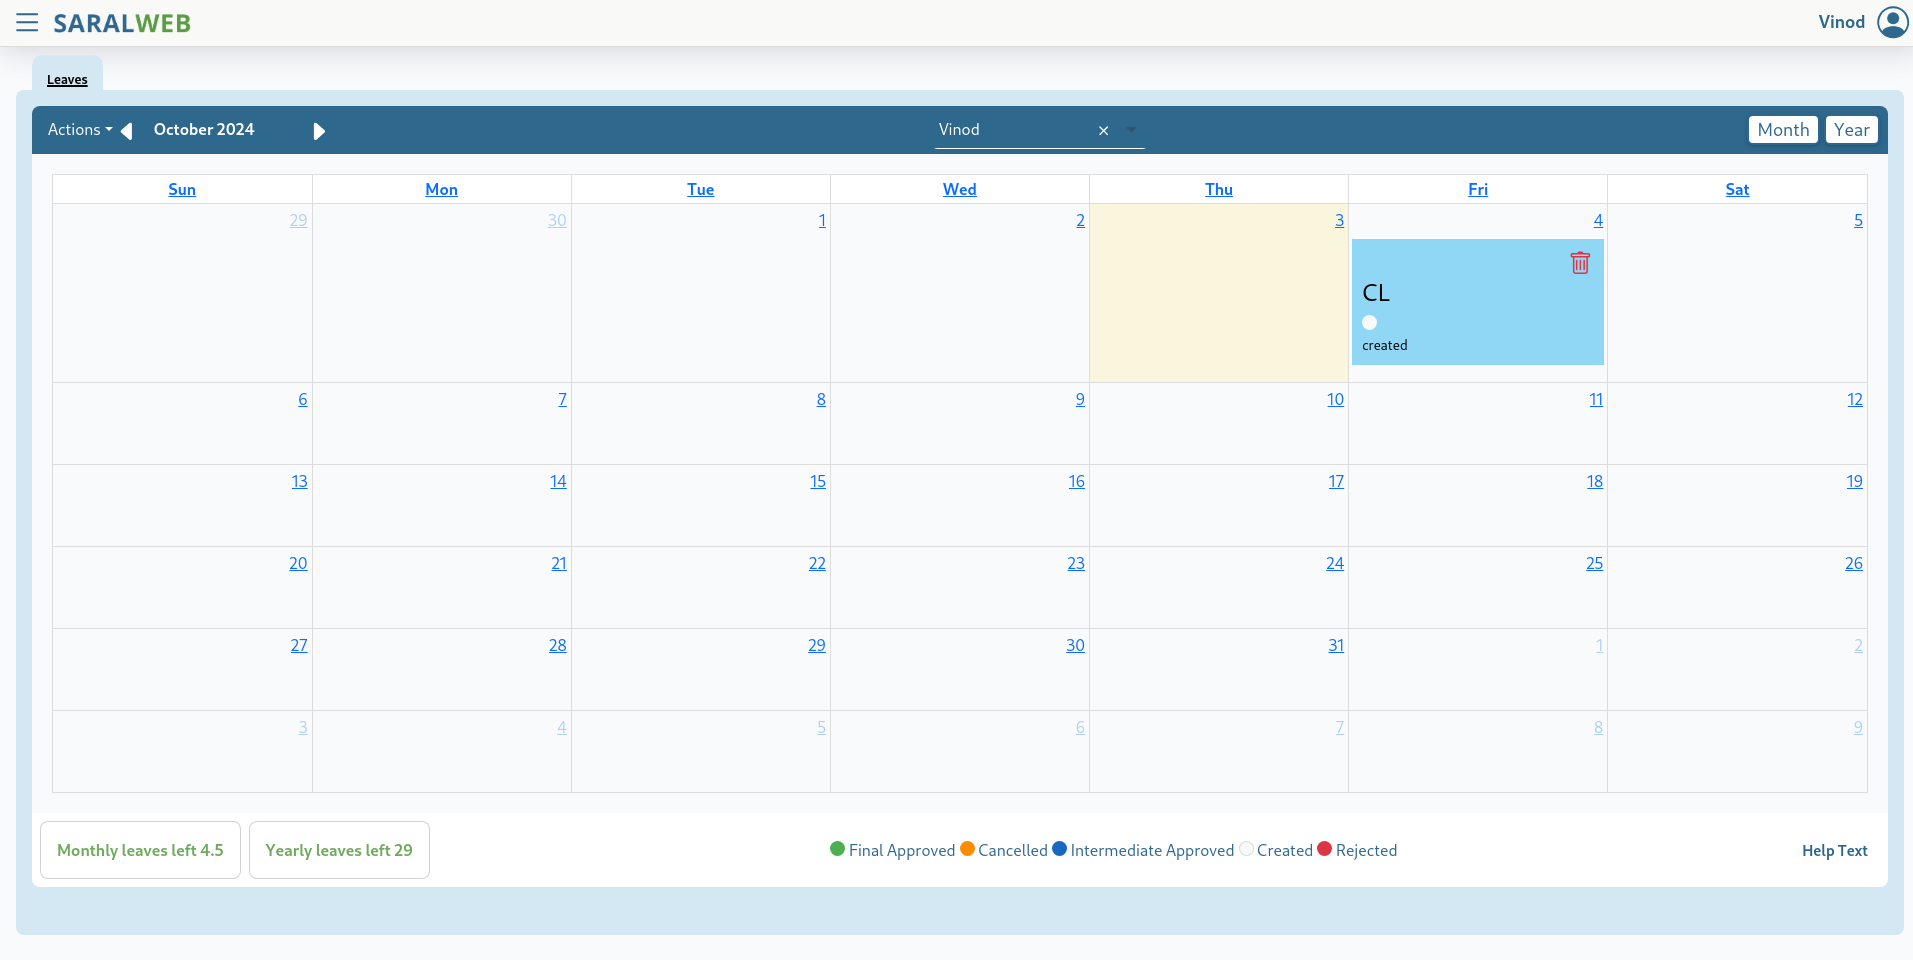The image size is (1913, 960).
Task: Click the user profile avatar icon
Action: click(x=1892, y=22)
